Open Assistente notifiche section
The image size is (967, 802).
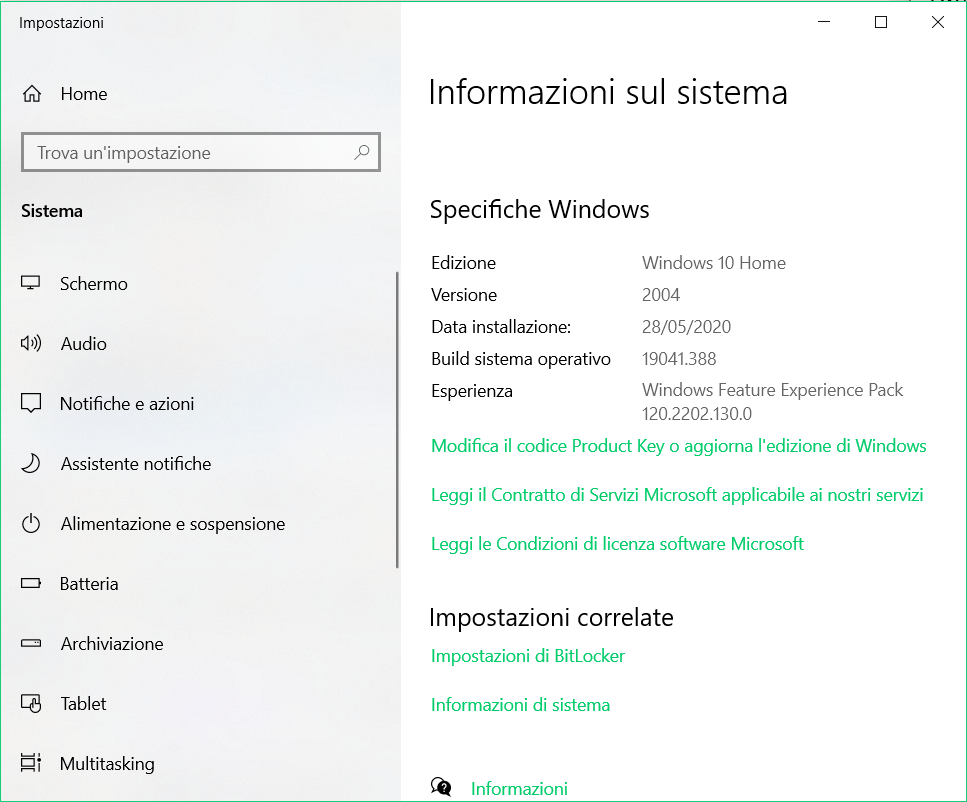click(x=136, y=463)
